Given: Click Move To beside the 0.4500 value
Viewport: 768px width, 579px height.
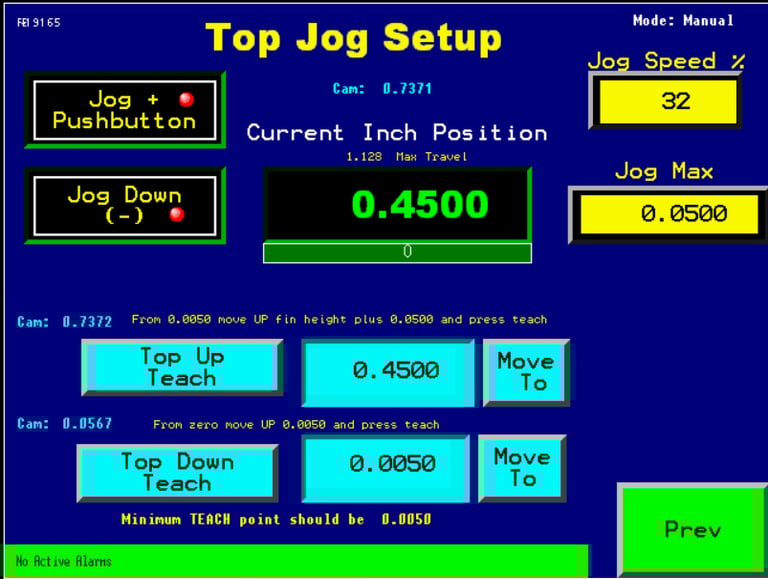Looking at the screenshot, I should 526,373.
